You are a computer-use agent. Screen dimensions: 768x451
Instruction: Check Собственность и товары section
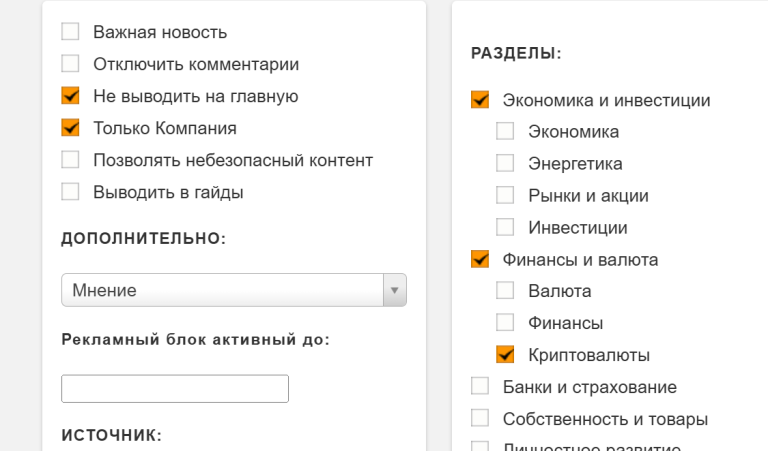pos(480,418)
